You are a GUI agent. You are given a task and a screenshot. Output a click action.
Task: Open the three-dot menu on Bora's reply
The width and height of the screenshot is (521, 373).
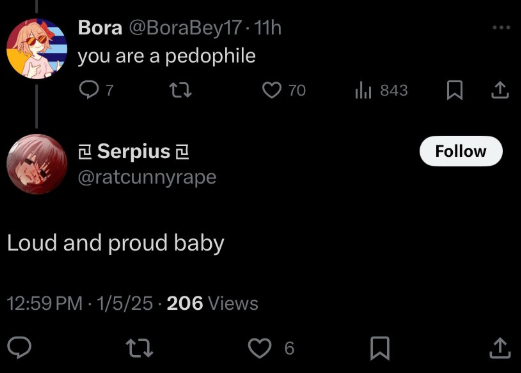pyautogui.click(x=501, y=27)
